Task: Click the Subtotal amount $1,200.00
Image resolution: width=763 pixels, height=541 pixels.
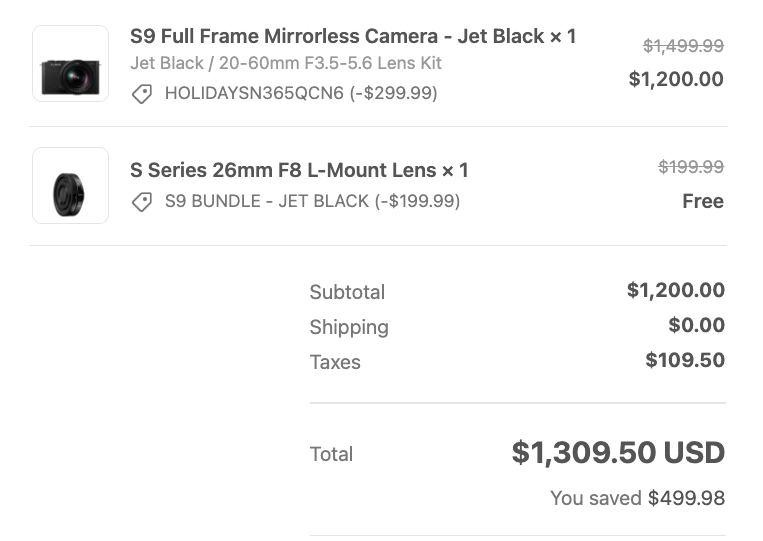Action: coord(675,291)
